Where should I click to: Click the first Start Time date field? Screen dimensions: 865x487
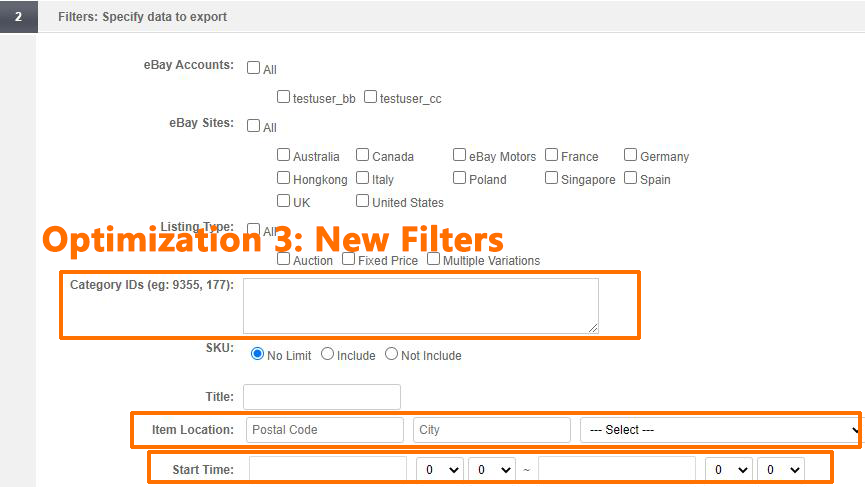point(328,469)
